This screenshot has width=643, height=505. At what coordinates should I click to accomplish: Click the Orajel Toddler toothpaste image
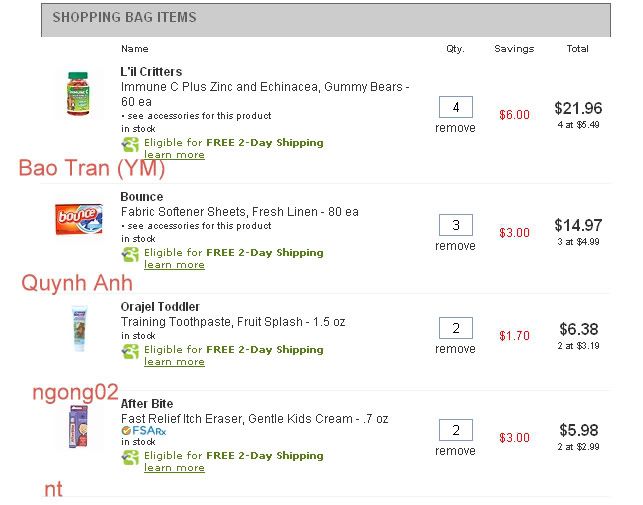[78, 328]
